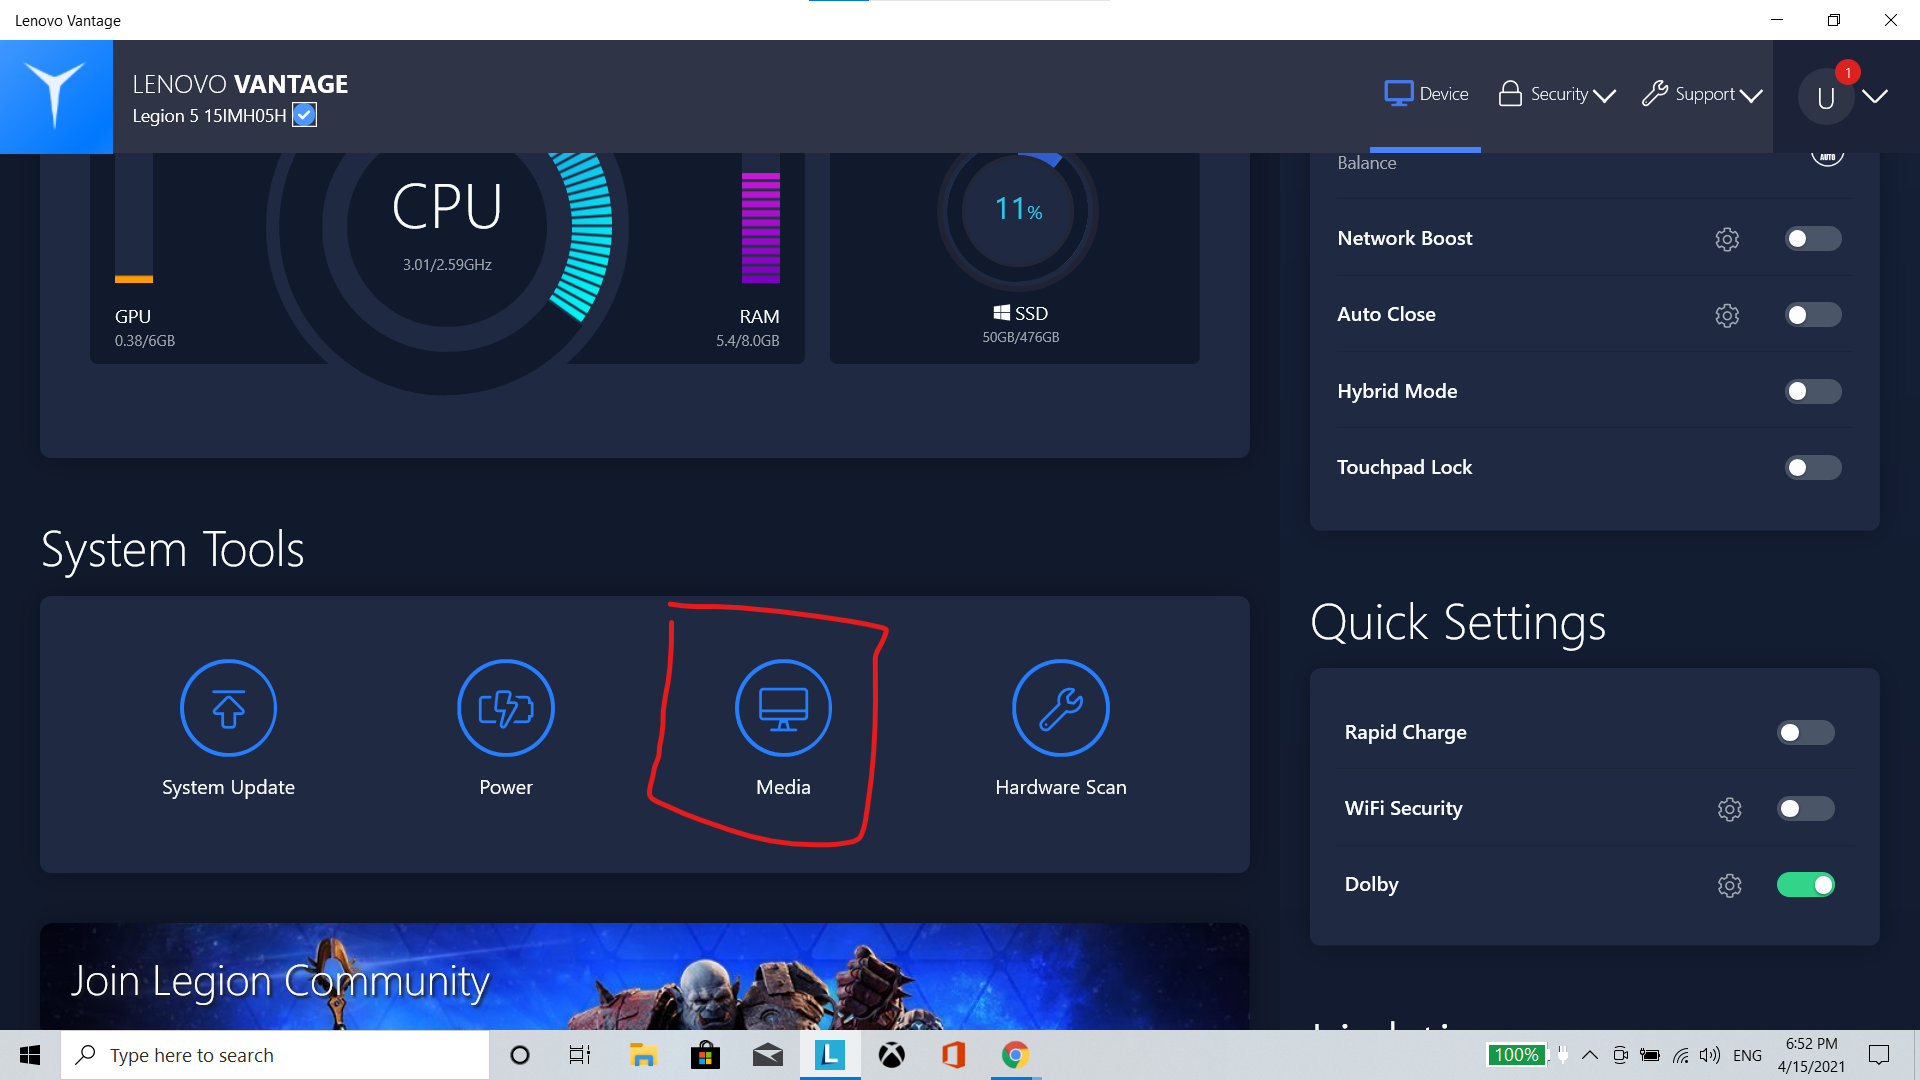Open File Explorer from taskbar

tap(642, 1055)
